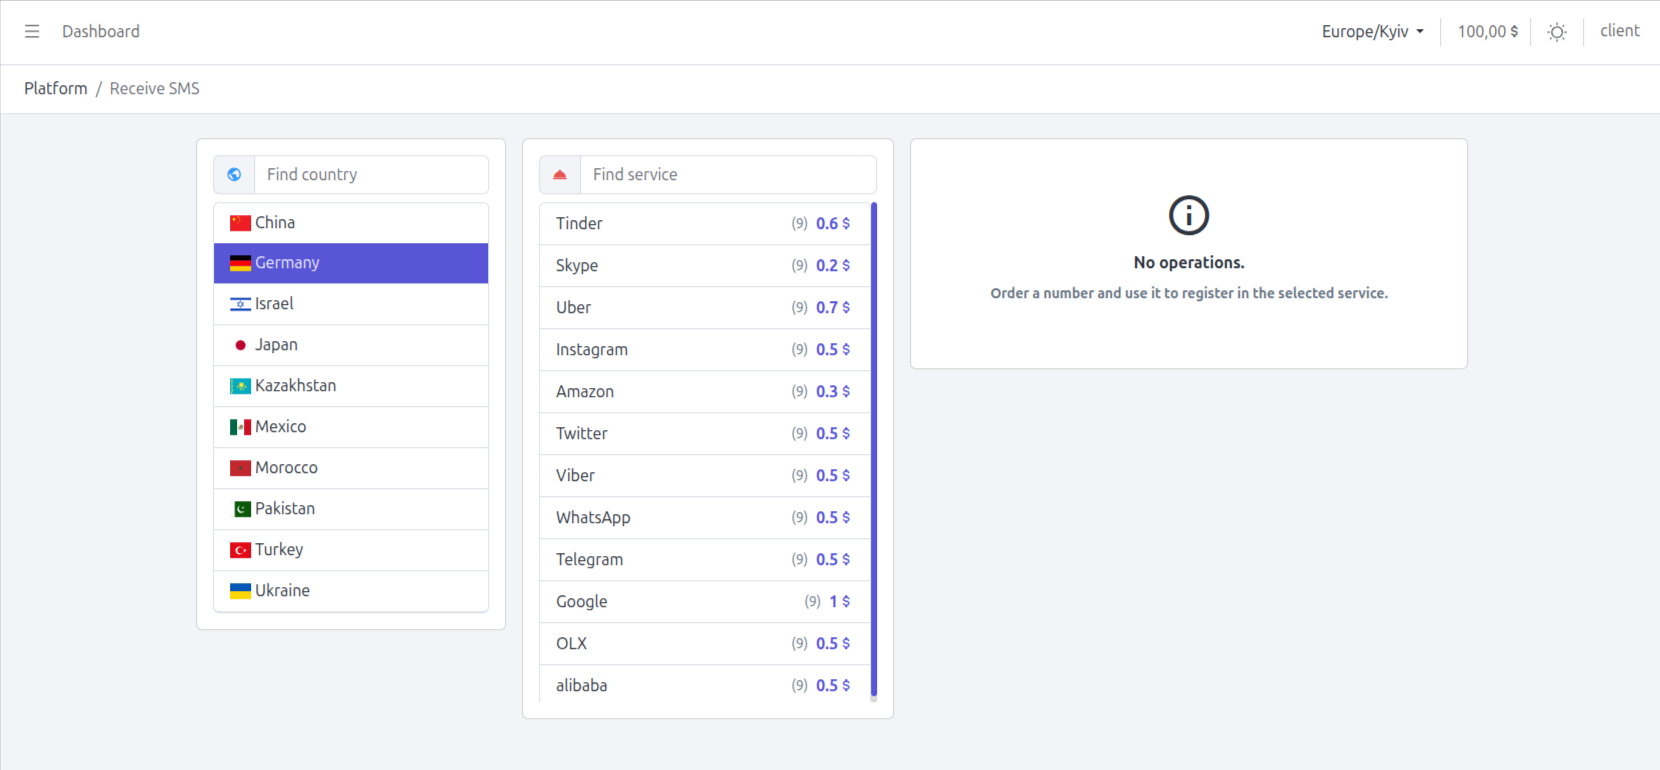
Task: Go to Platform in the breadcrumb
Action: pos(56,89)
